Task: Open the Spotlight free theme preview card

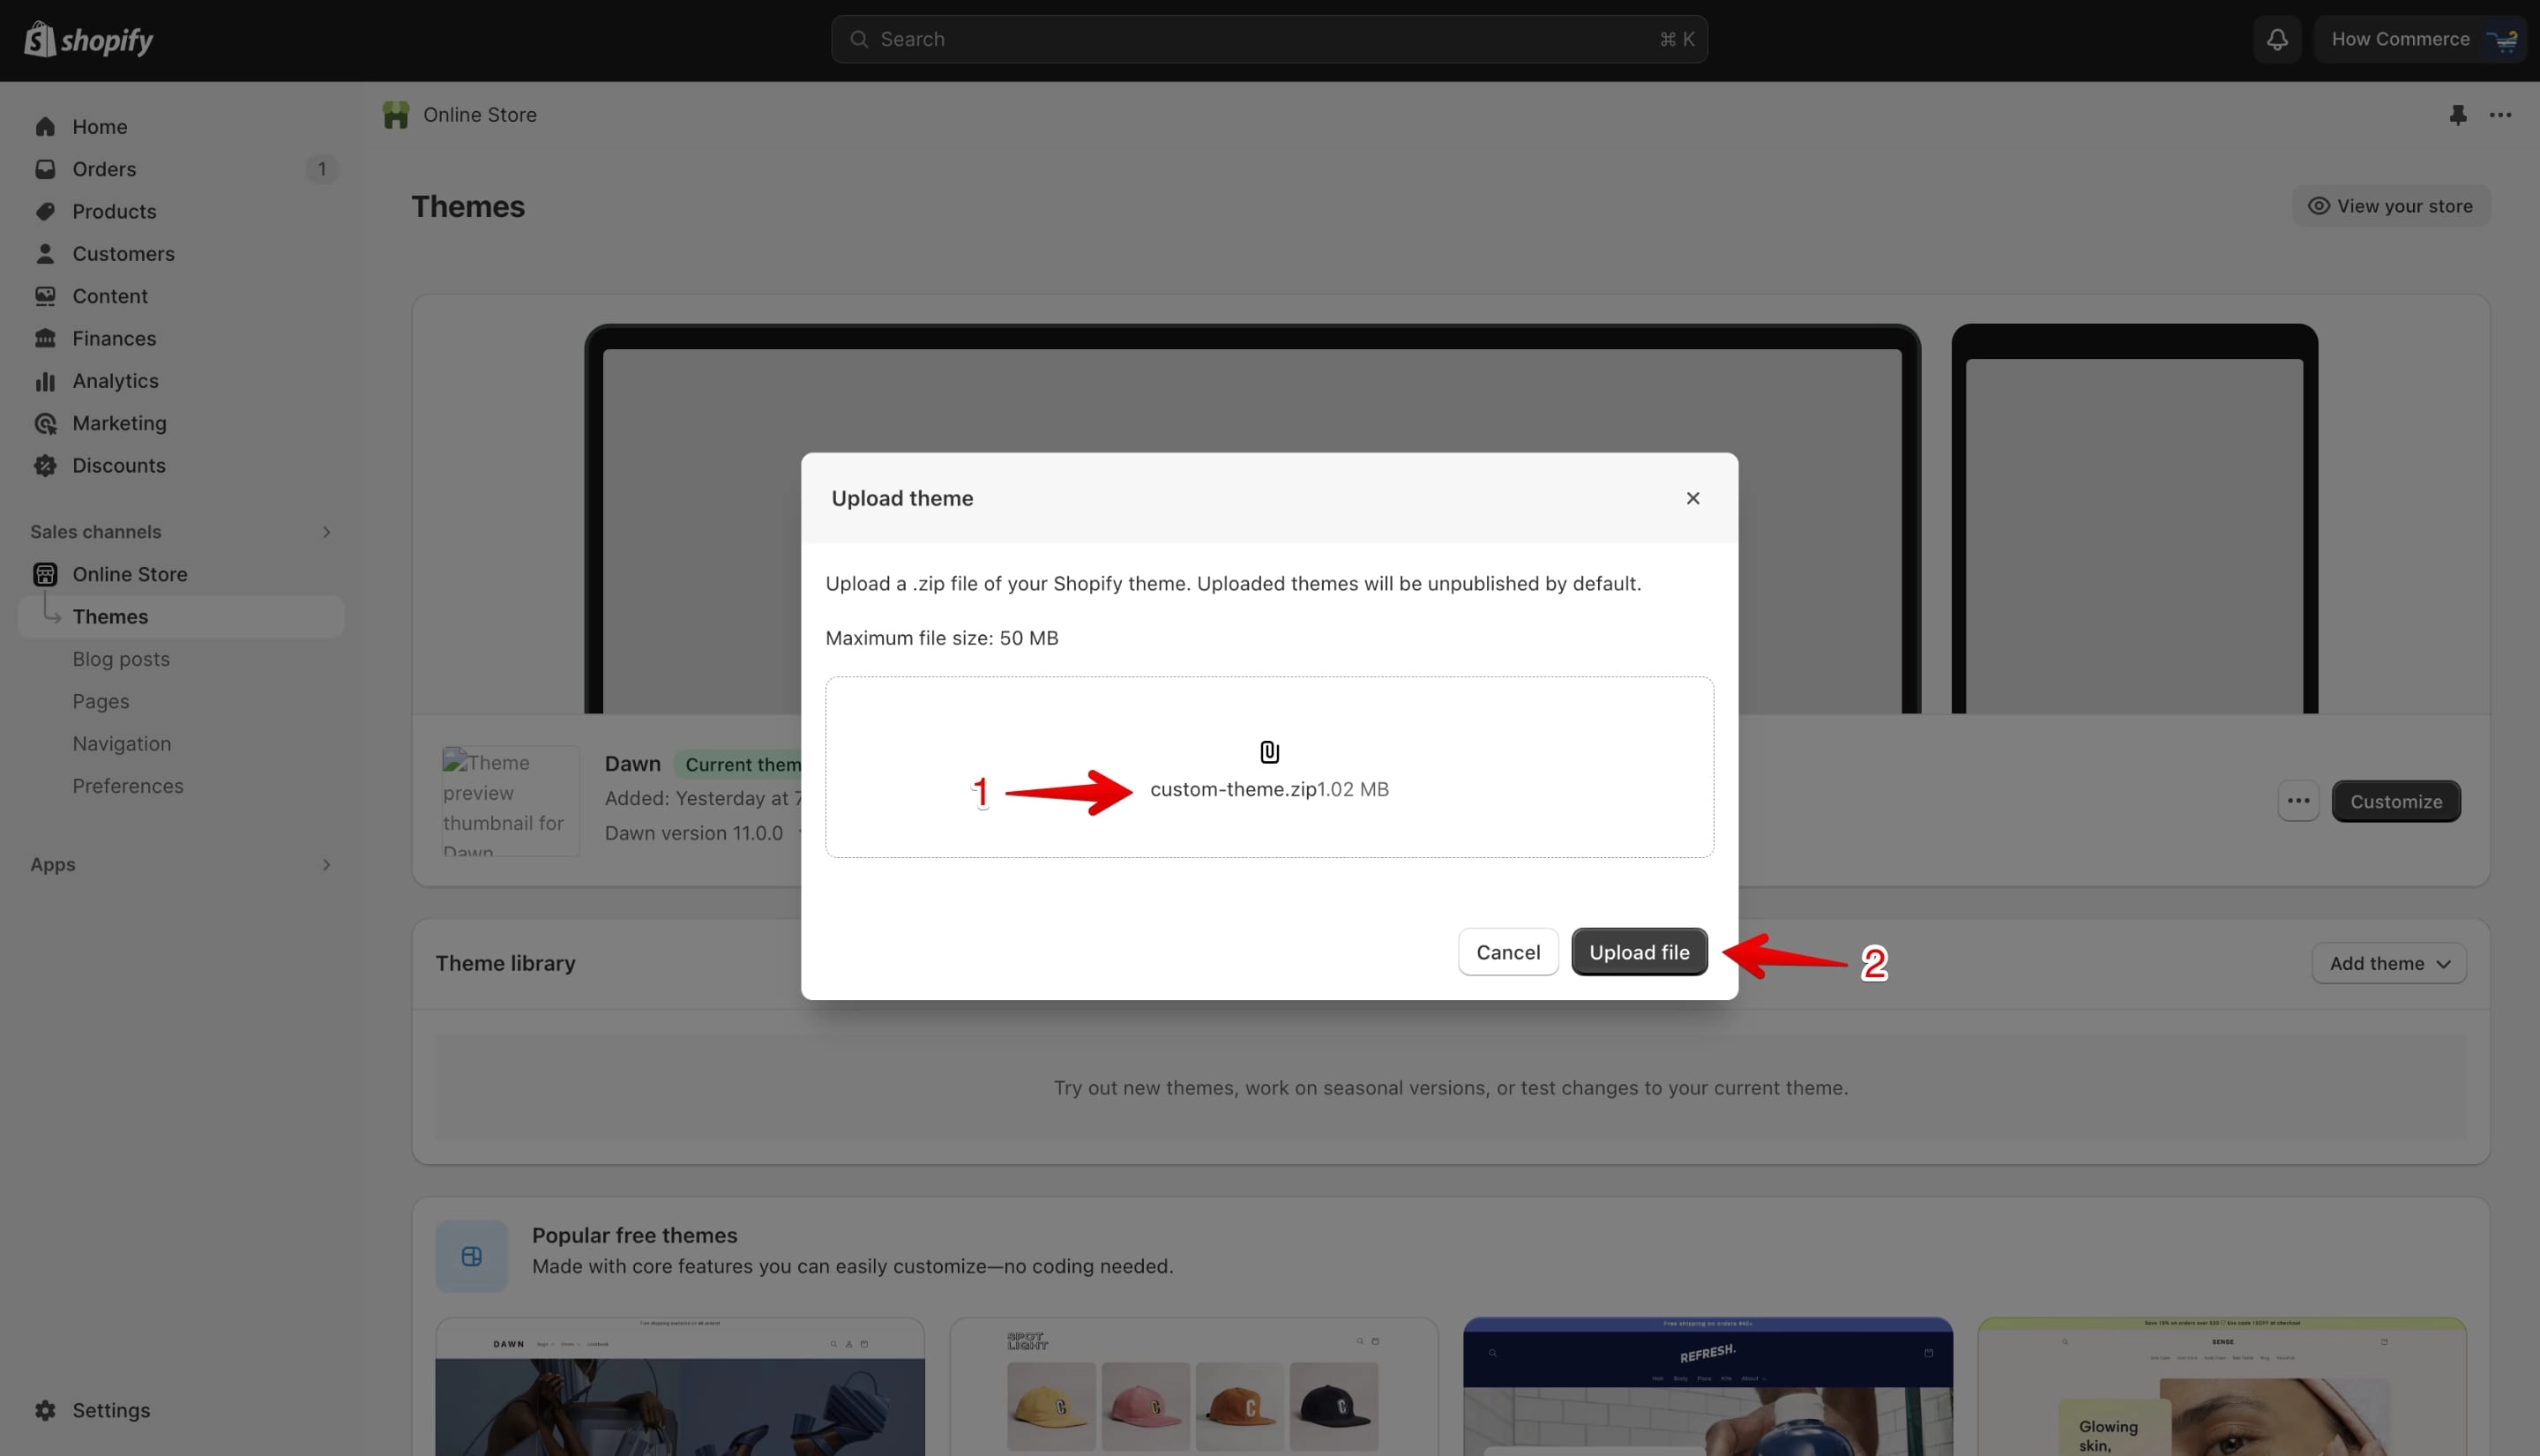Action: (x=1194, y=1387)
